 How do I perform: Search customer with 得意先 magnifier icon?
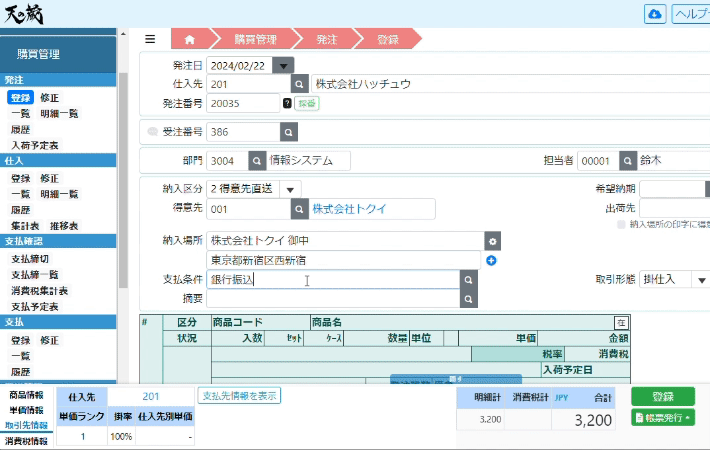click(x=299, y=209)
